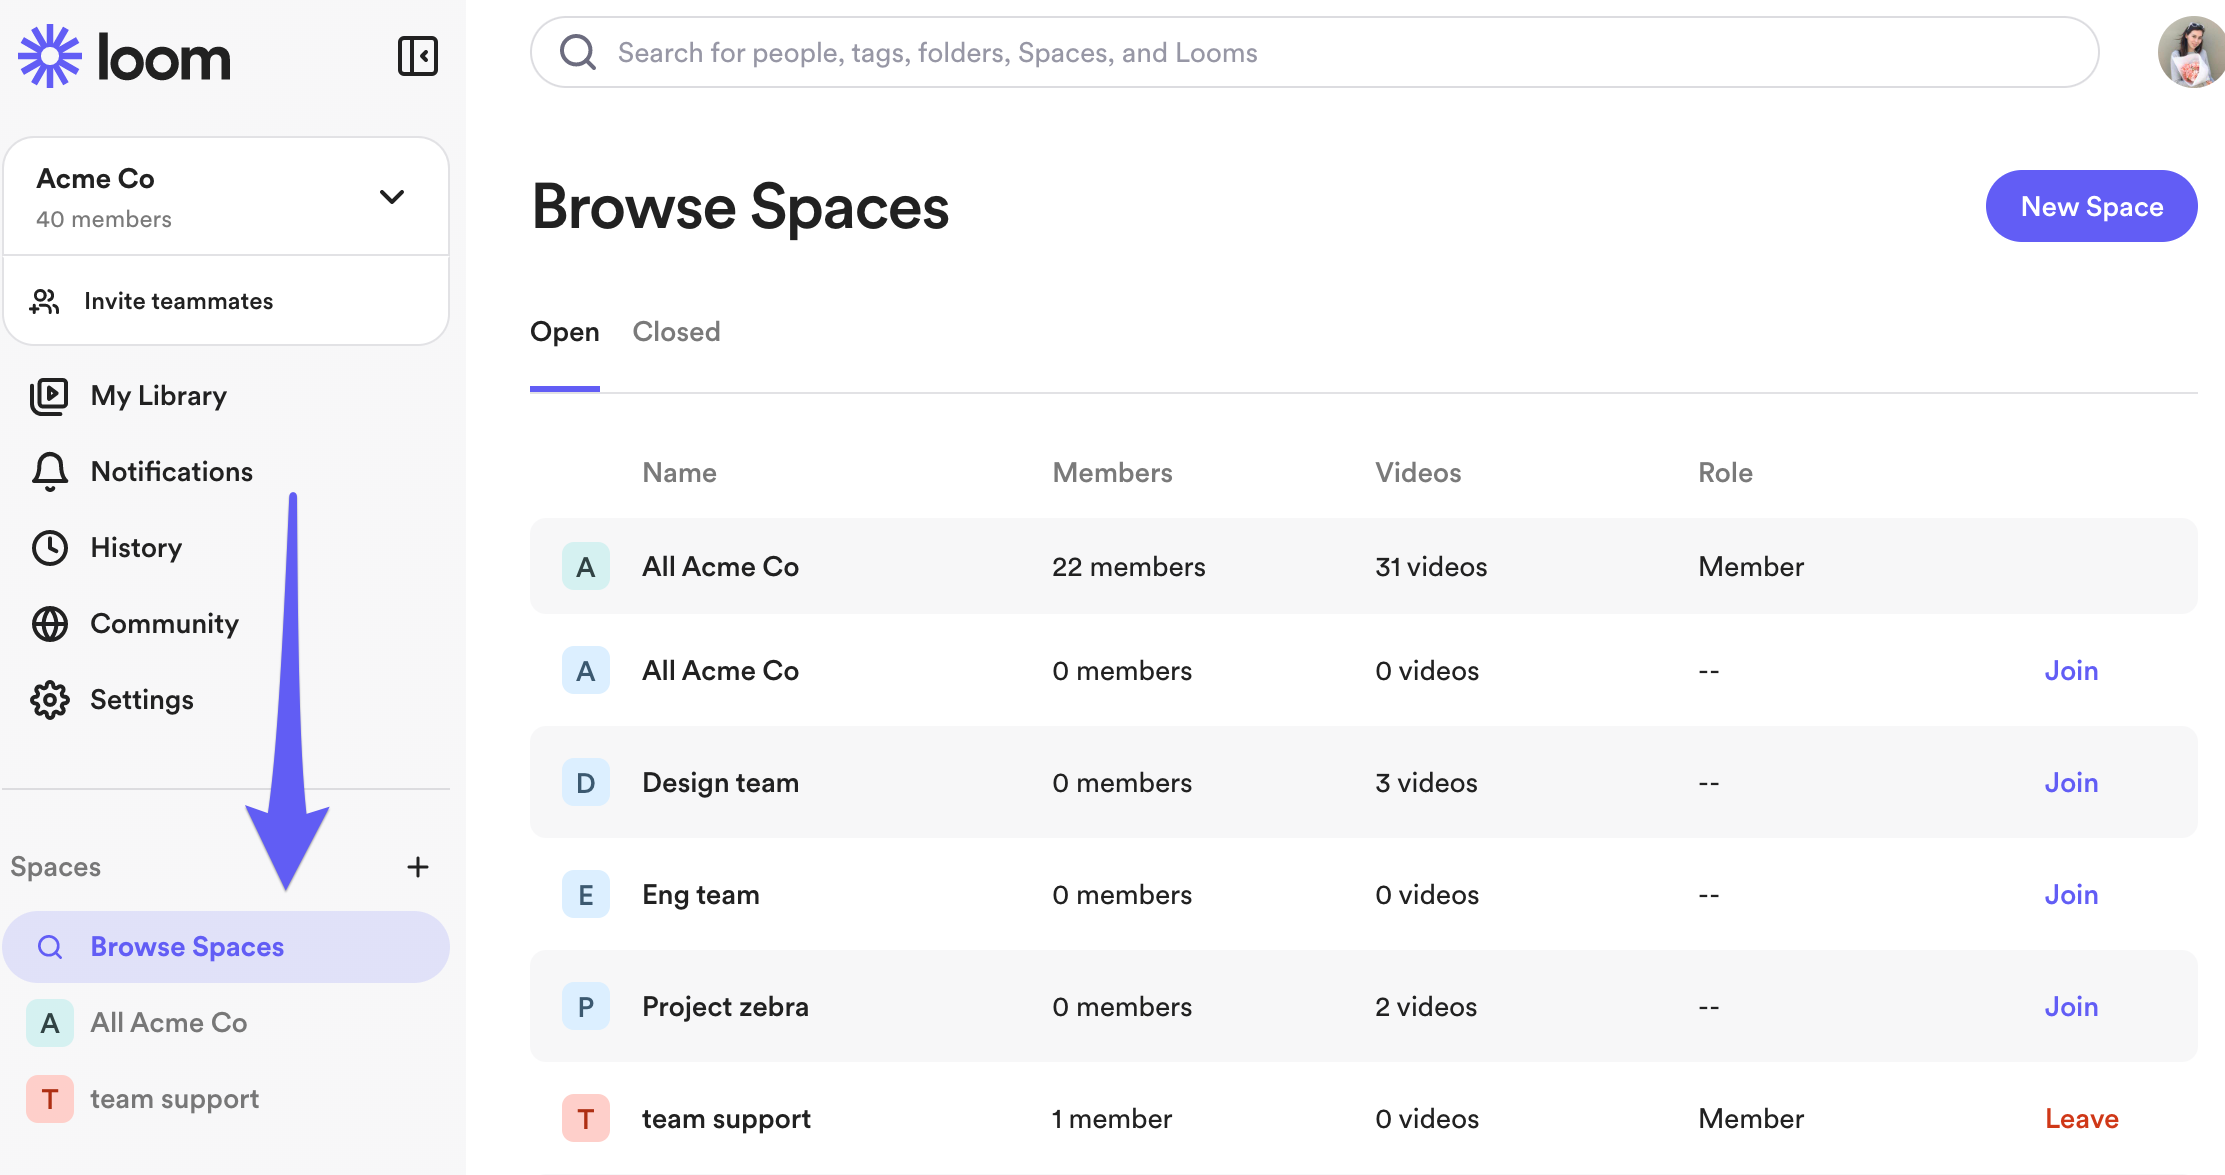Open Notifications bell icon
The height and width of the screenshot is (1175, 2225).
point(49,471)
